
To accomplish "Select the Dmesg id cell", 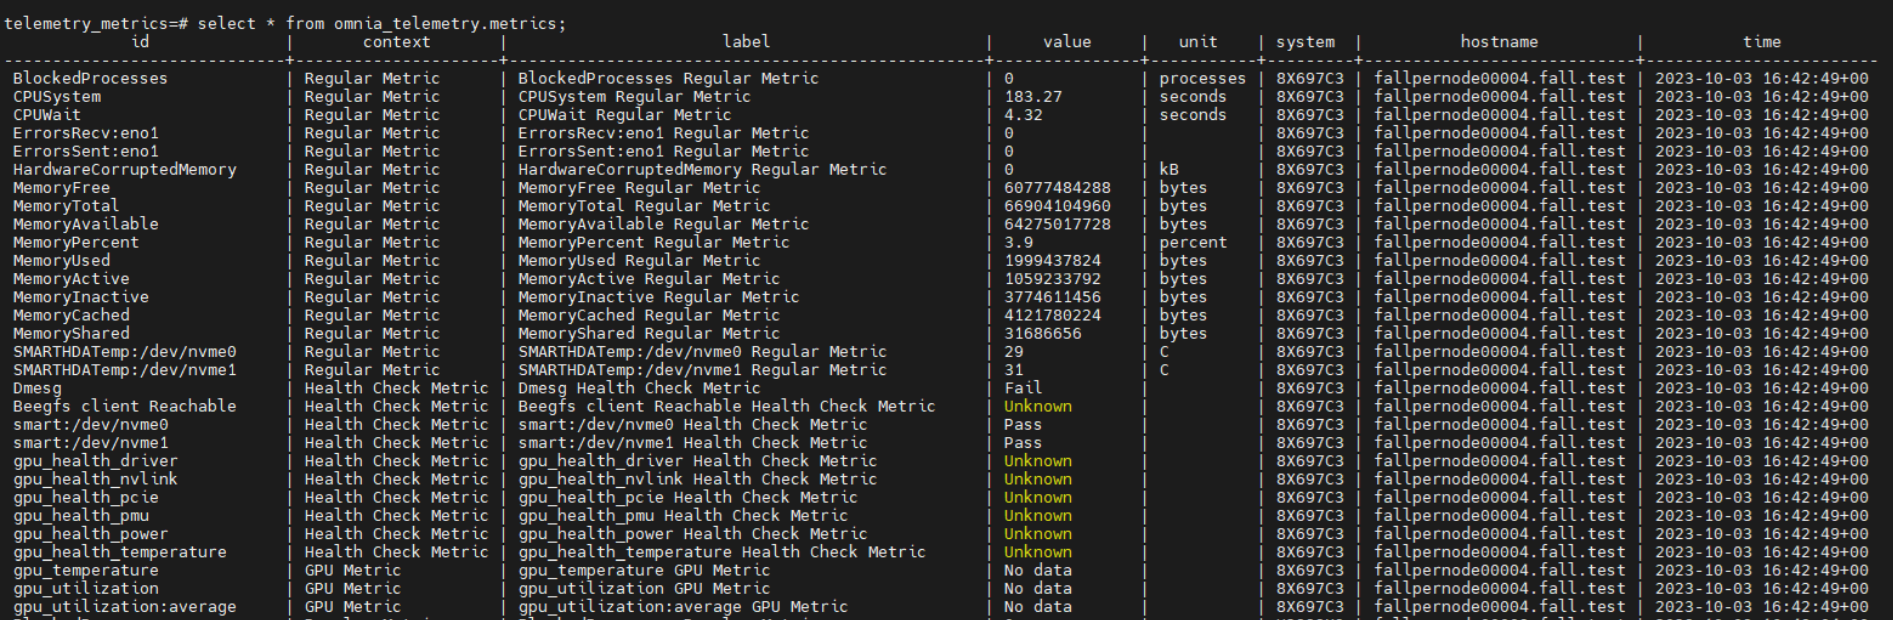I will (36, 388).
